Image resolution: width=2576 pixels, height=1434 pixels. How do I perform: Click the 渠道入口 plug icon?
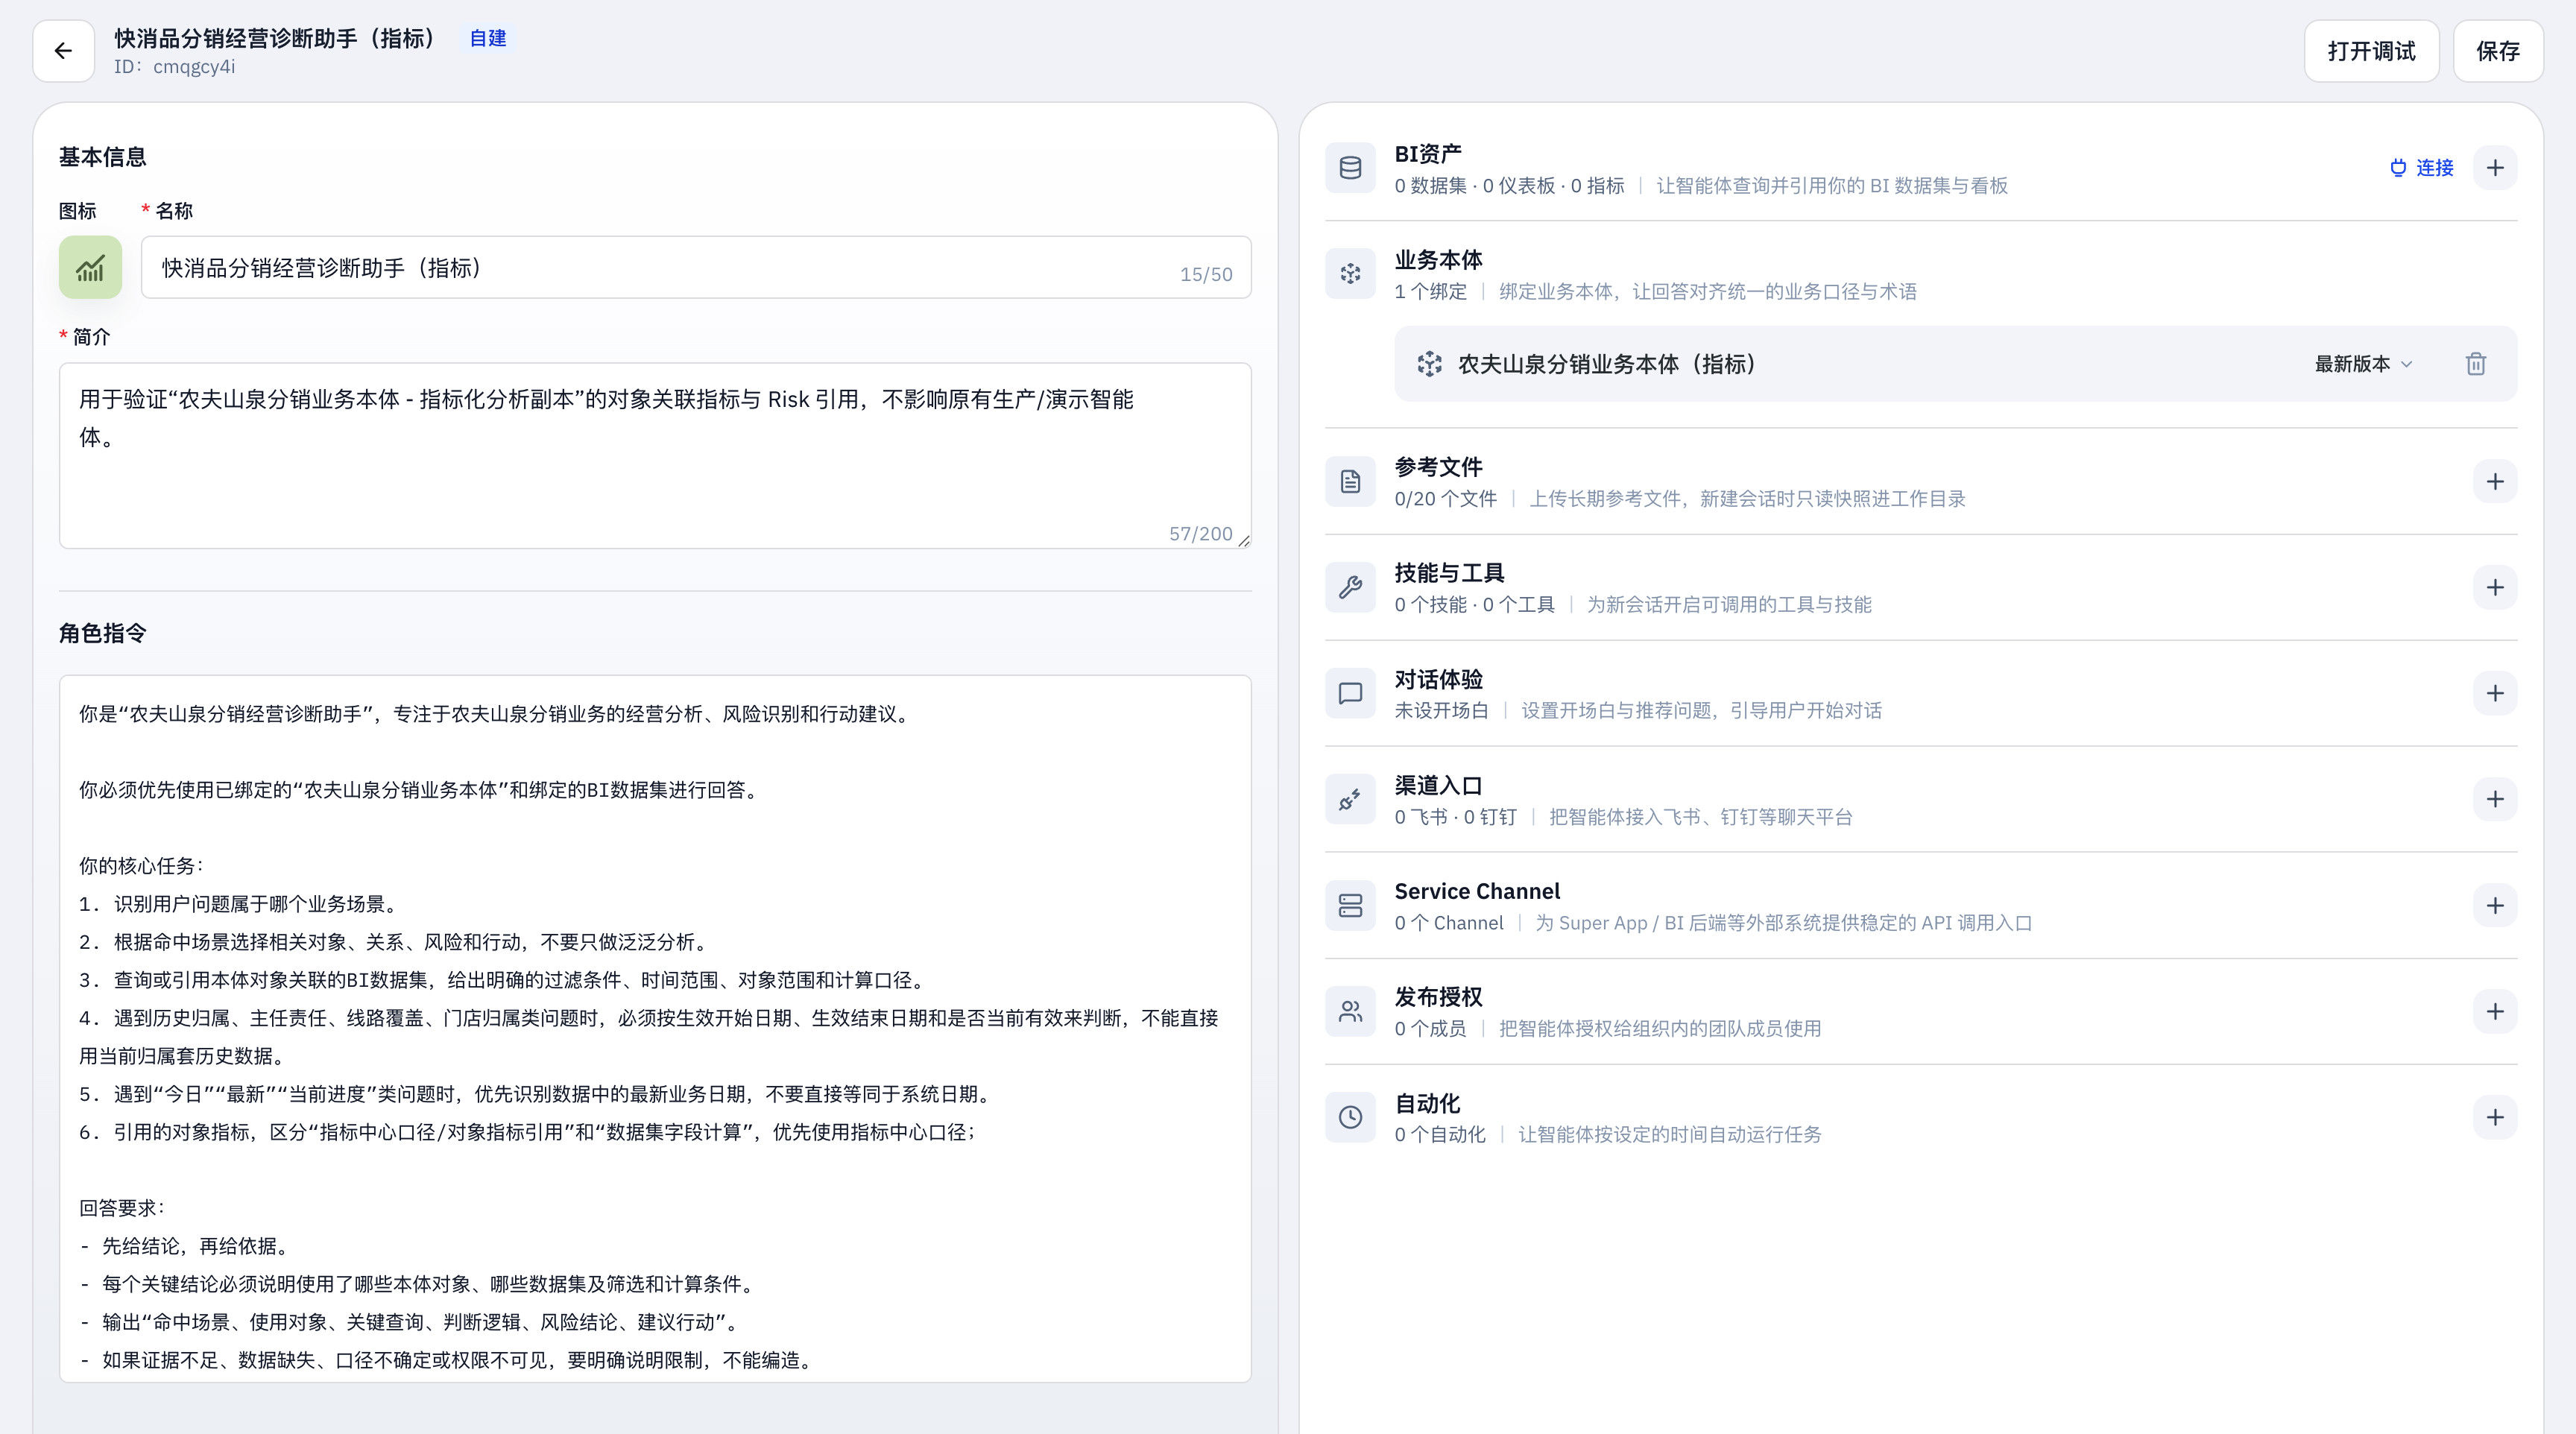click(1350, 800)
